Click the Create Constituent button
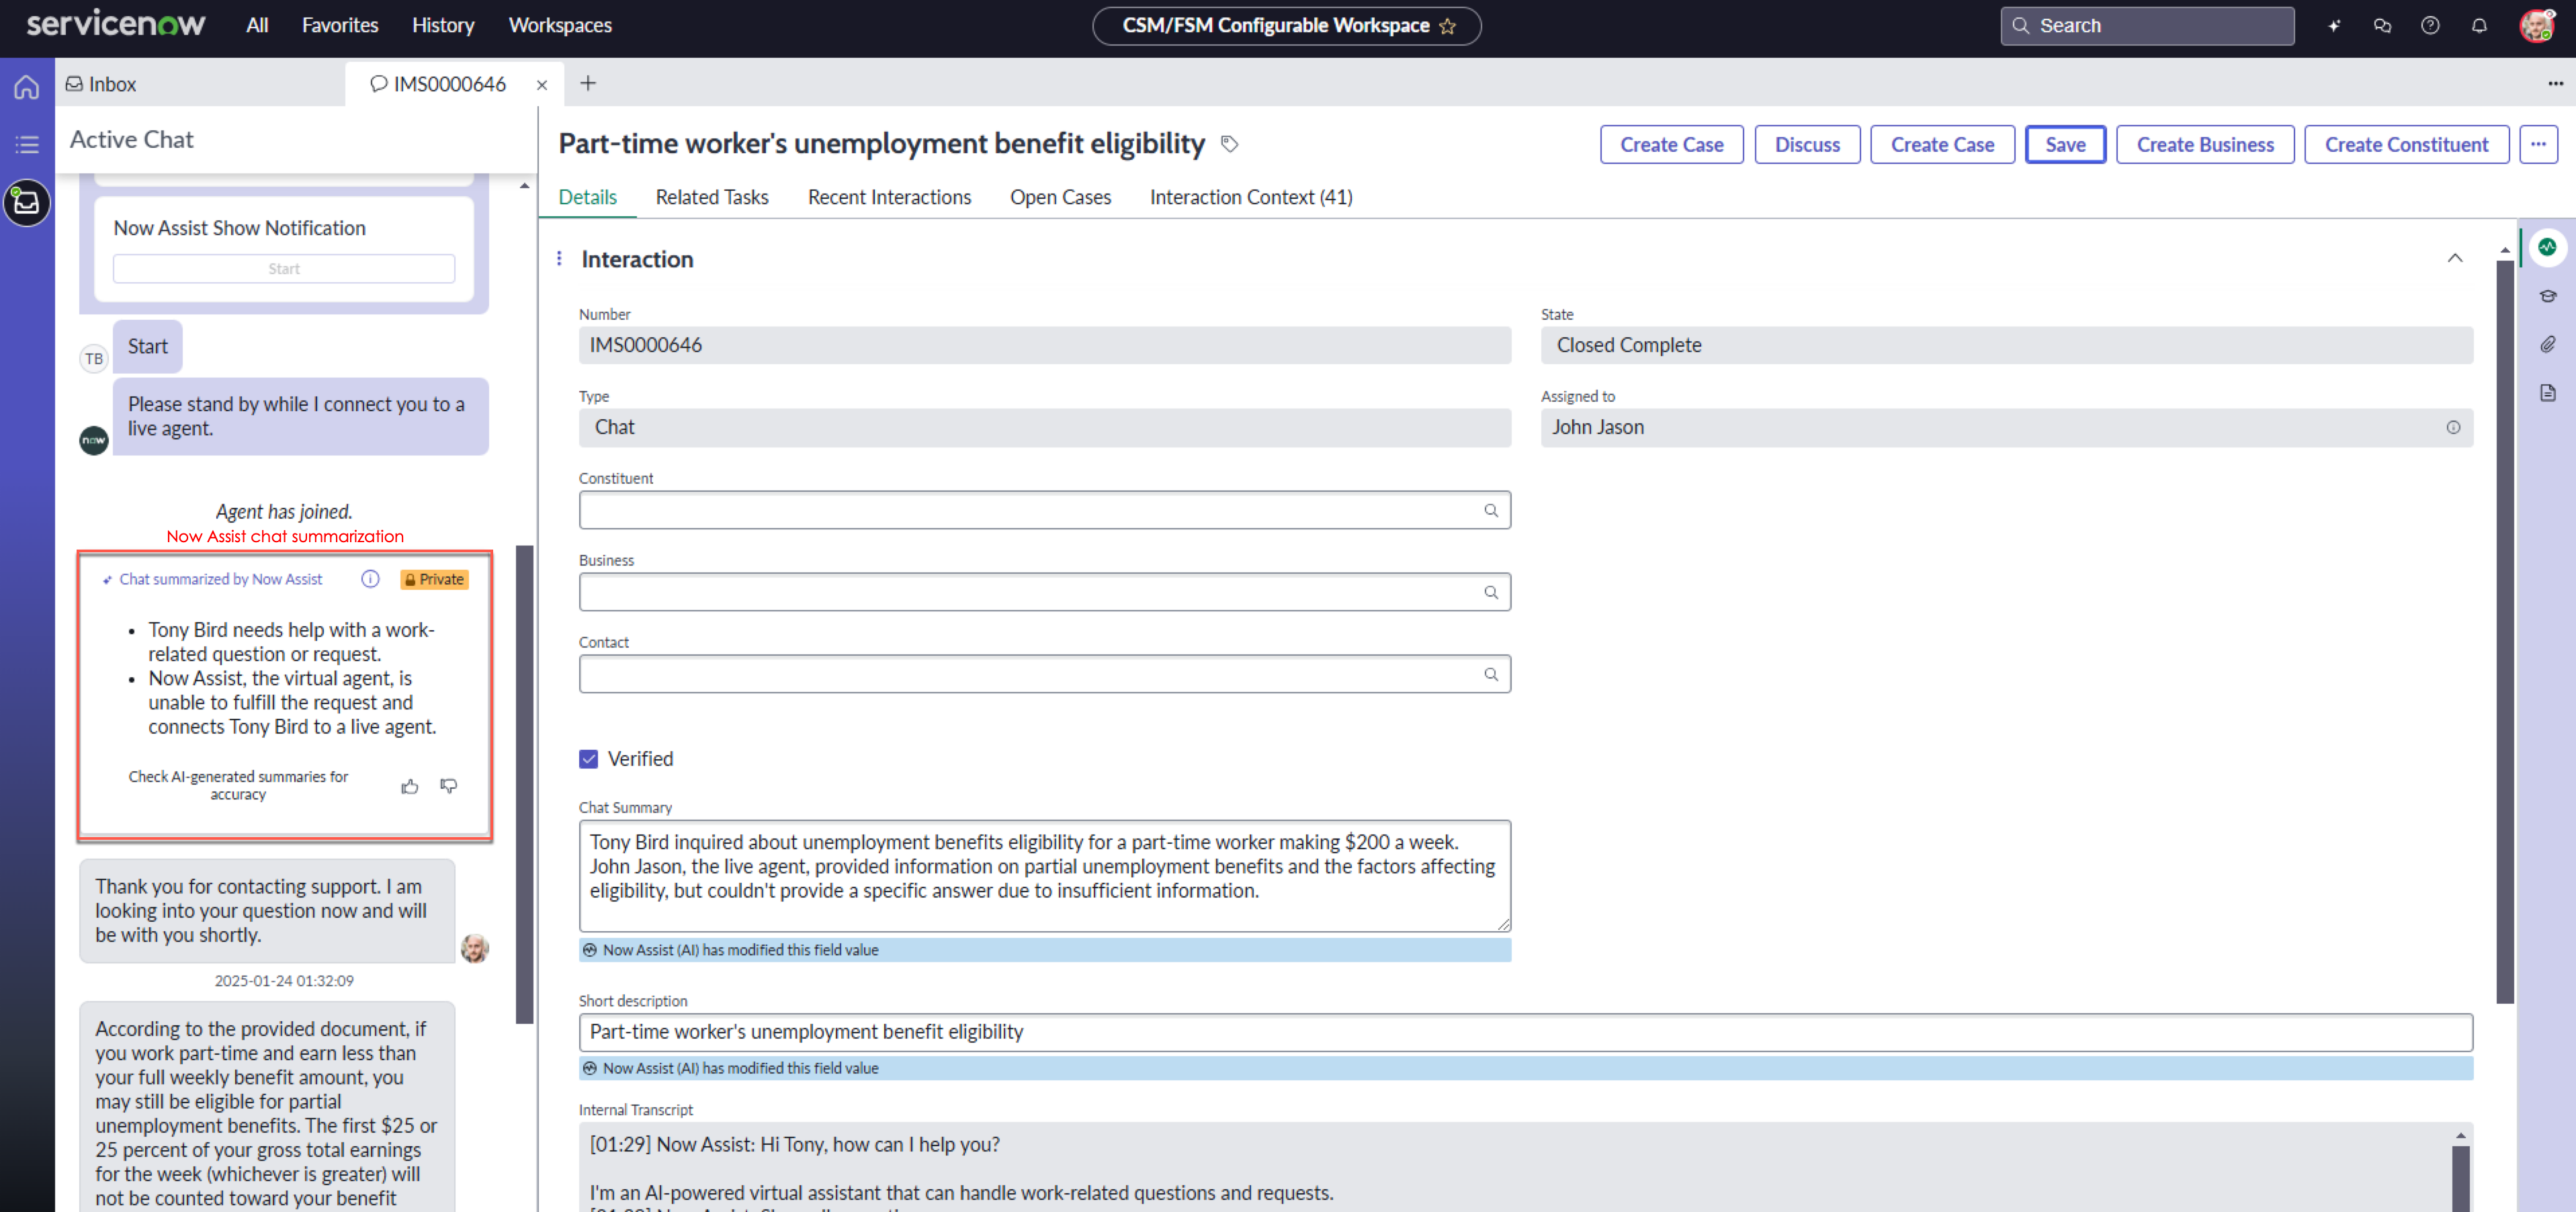The width and height of the screenshot is (2576, 1212). coord(2405,145)
